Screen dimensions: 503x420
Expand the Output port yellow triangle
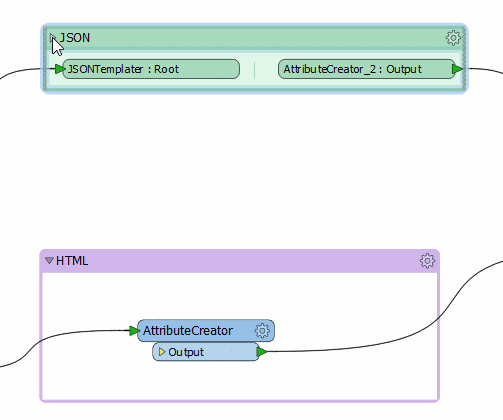pyautogui.click(x=162, y=352)
